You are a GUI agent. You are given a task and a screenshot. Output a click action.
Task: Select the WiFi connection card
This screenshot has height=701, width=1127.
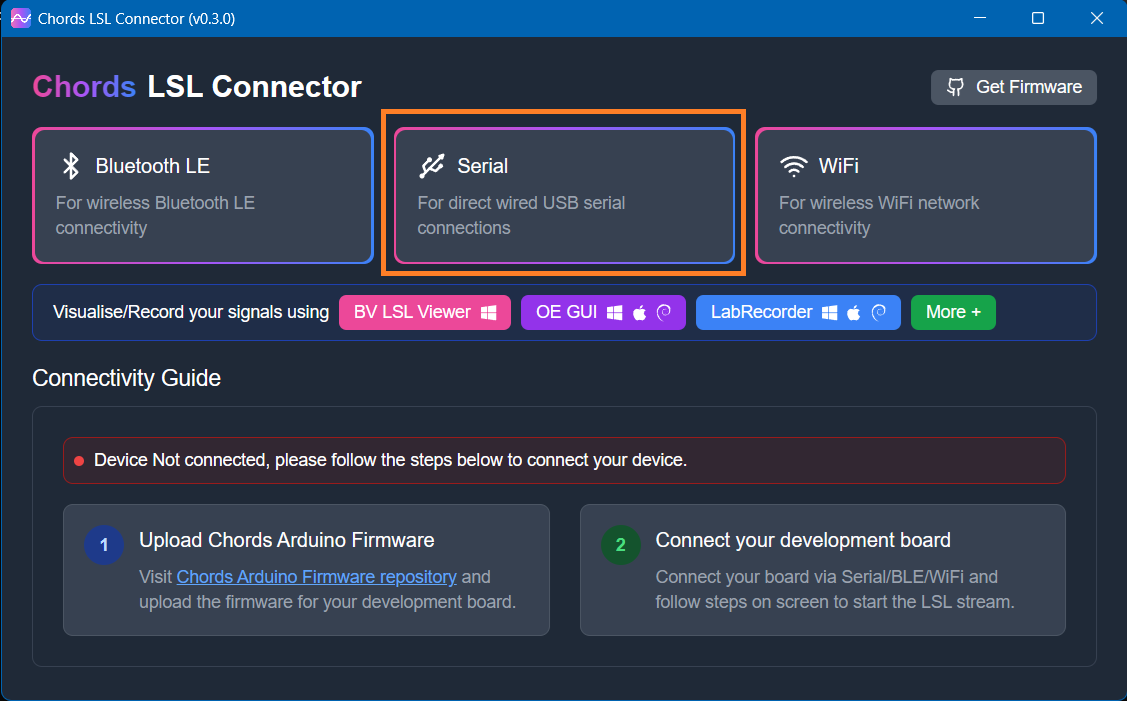(x=926, y=196)
